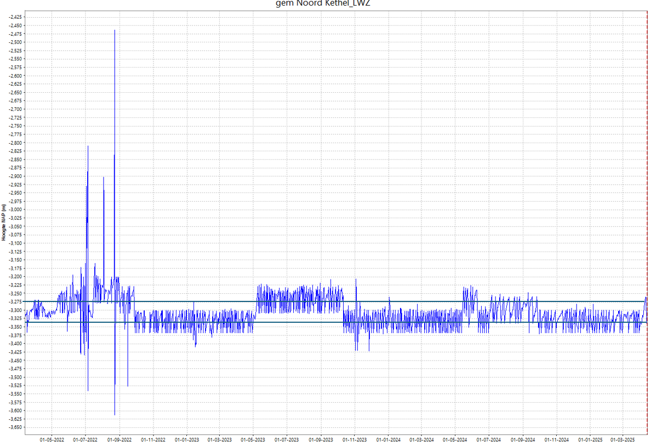Screen dimensions: 648x443
Task: Click the vertical y-axis title label
Action: [4, 222]
